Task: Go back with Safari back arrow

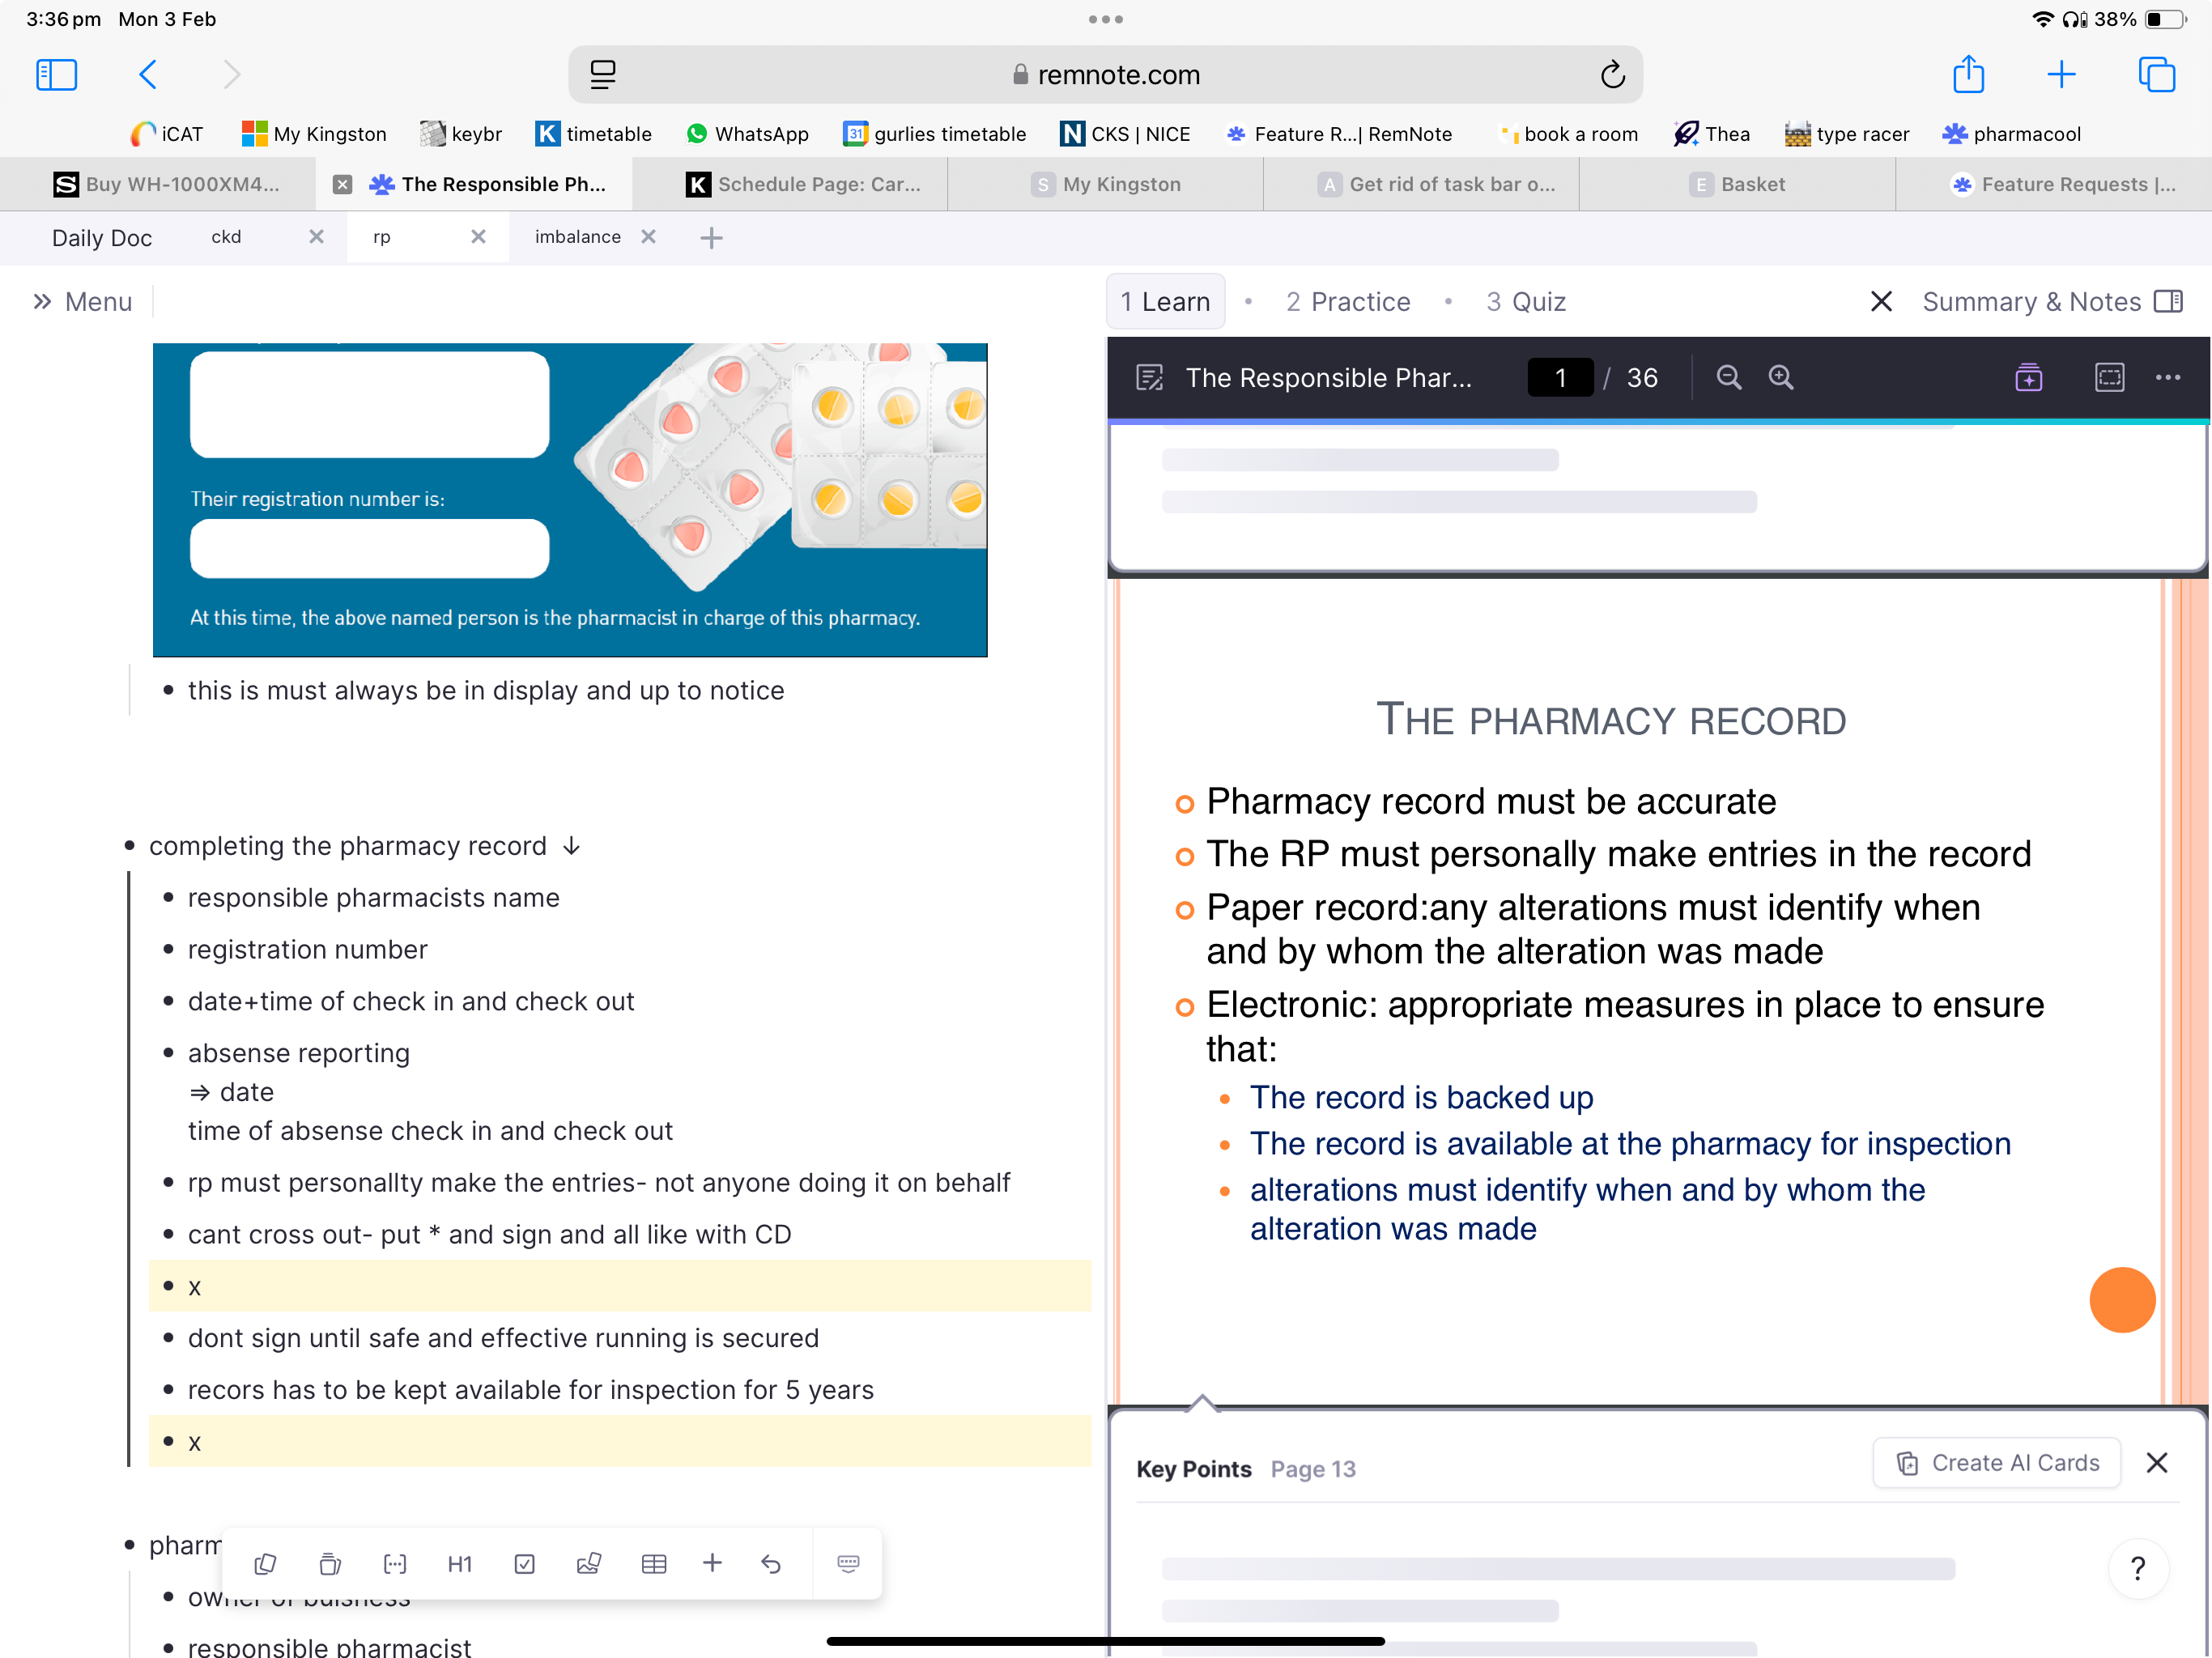Action: click(148, 74)
